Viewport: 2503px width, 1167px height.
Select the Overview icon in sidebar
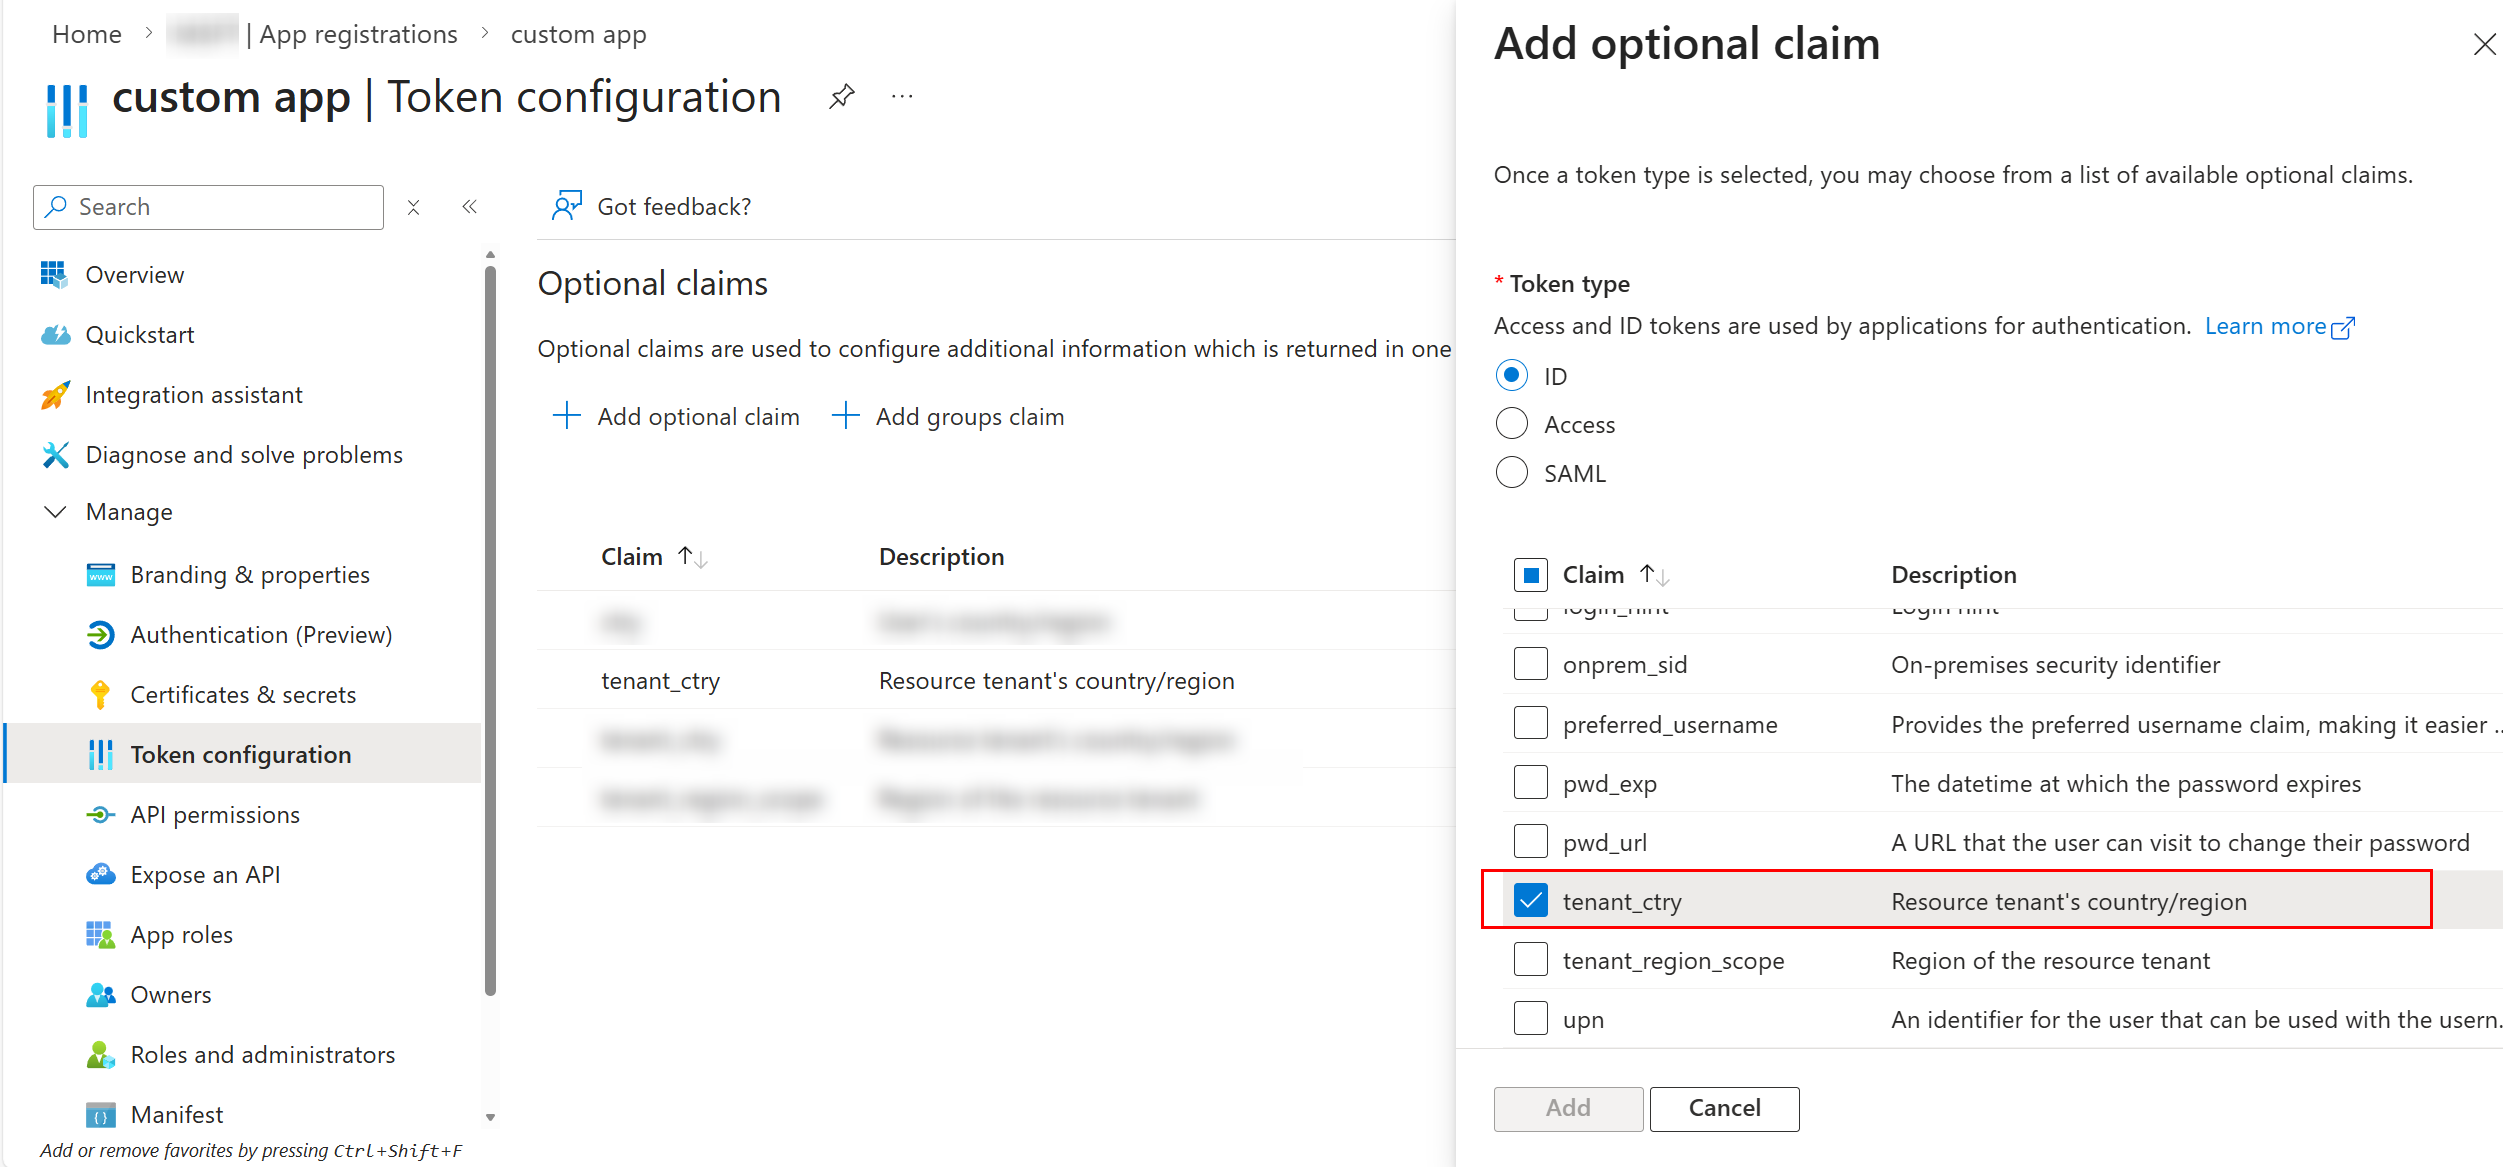(x=55, y=274)
